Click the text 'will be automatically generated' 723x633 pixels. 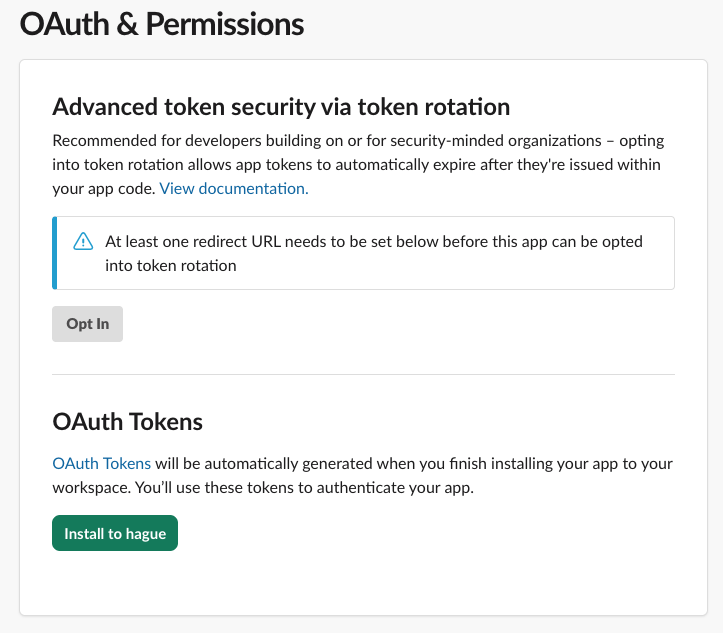[263, 464]
